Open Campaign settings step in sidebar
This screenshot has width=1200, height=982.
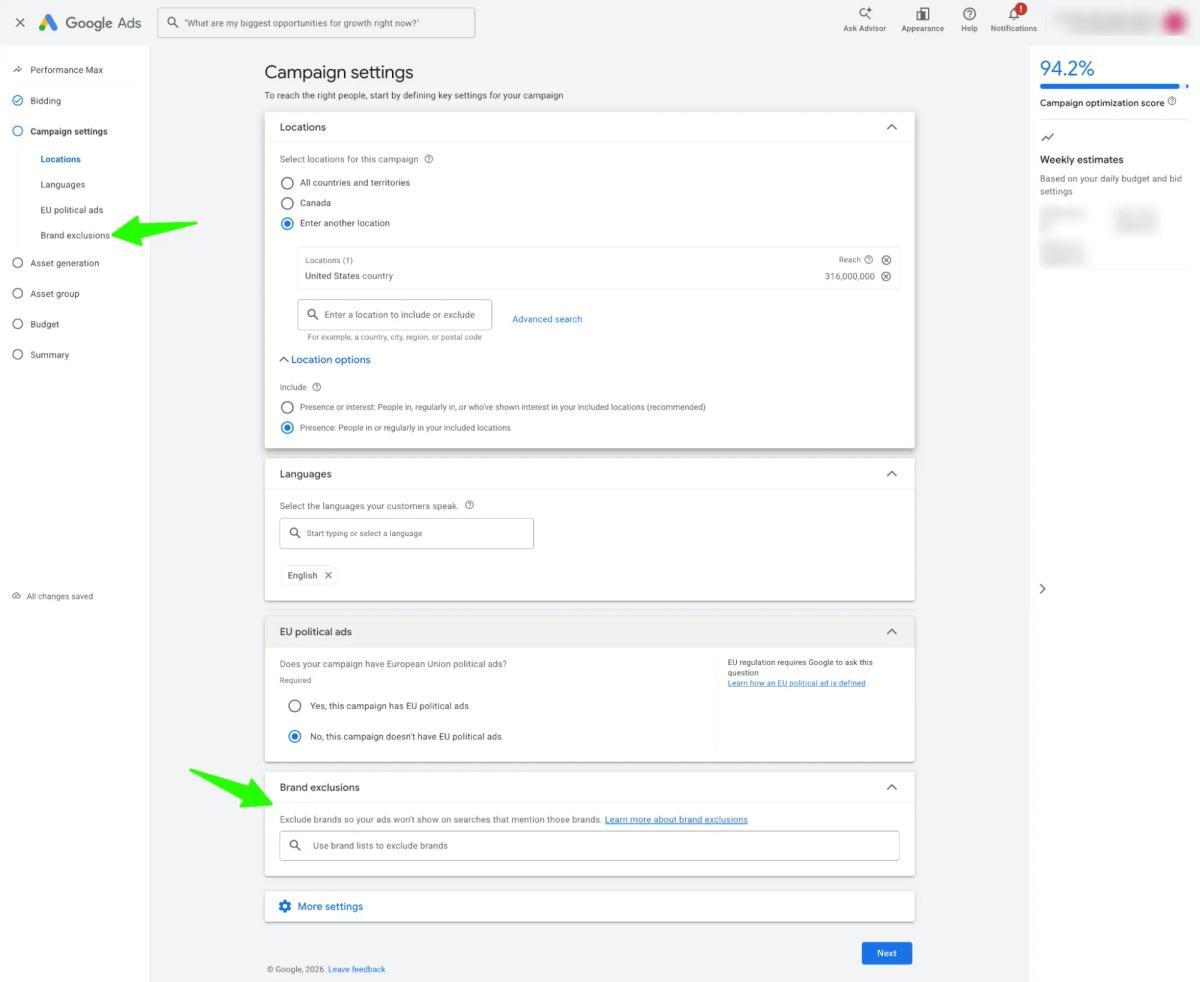68,132
